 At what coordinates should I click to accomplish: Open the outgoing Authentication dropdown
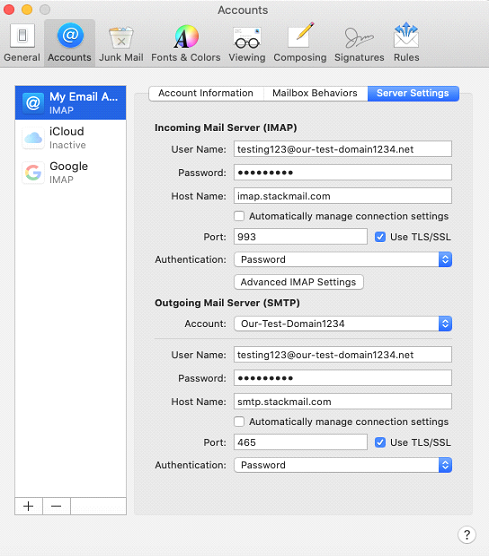pos(343,465)
